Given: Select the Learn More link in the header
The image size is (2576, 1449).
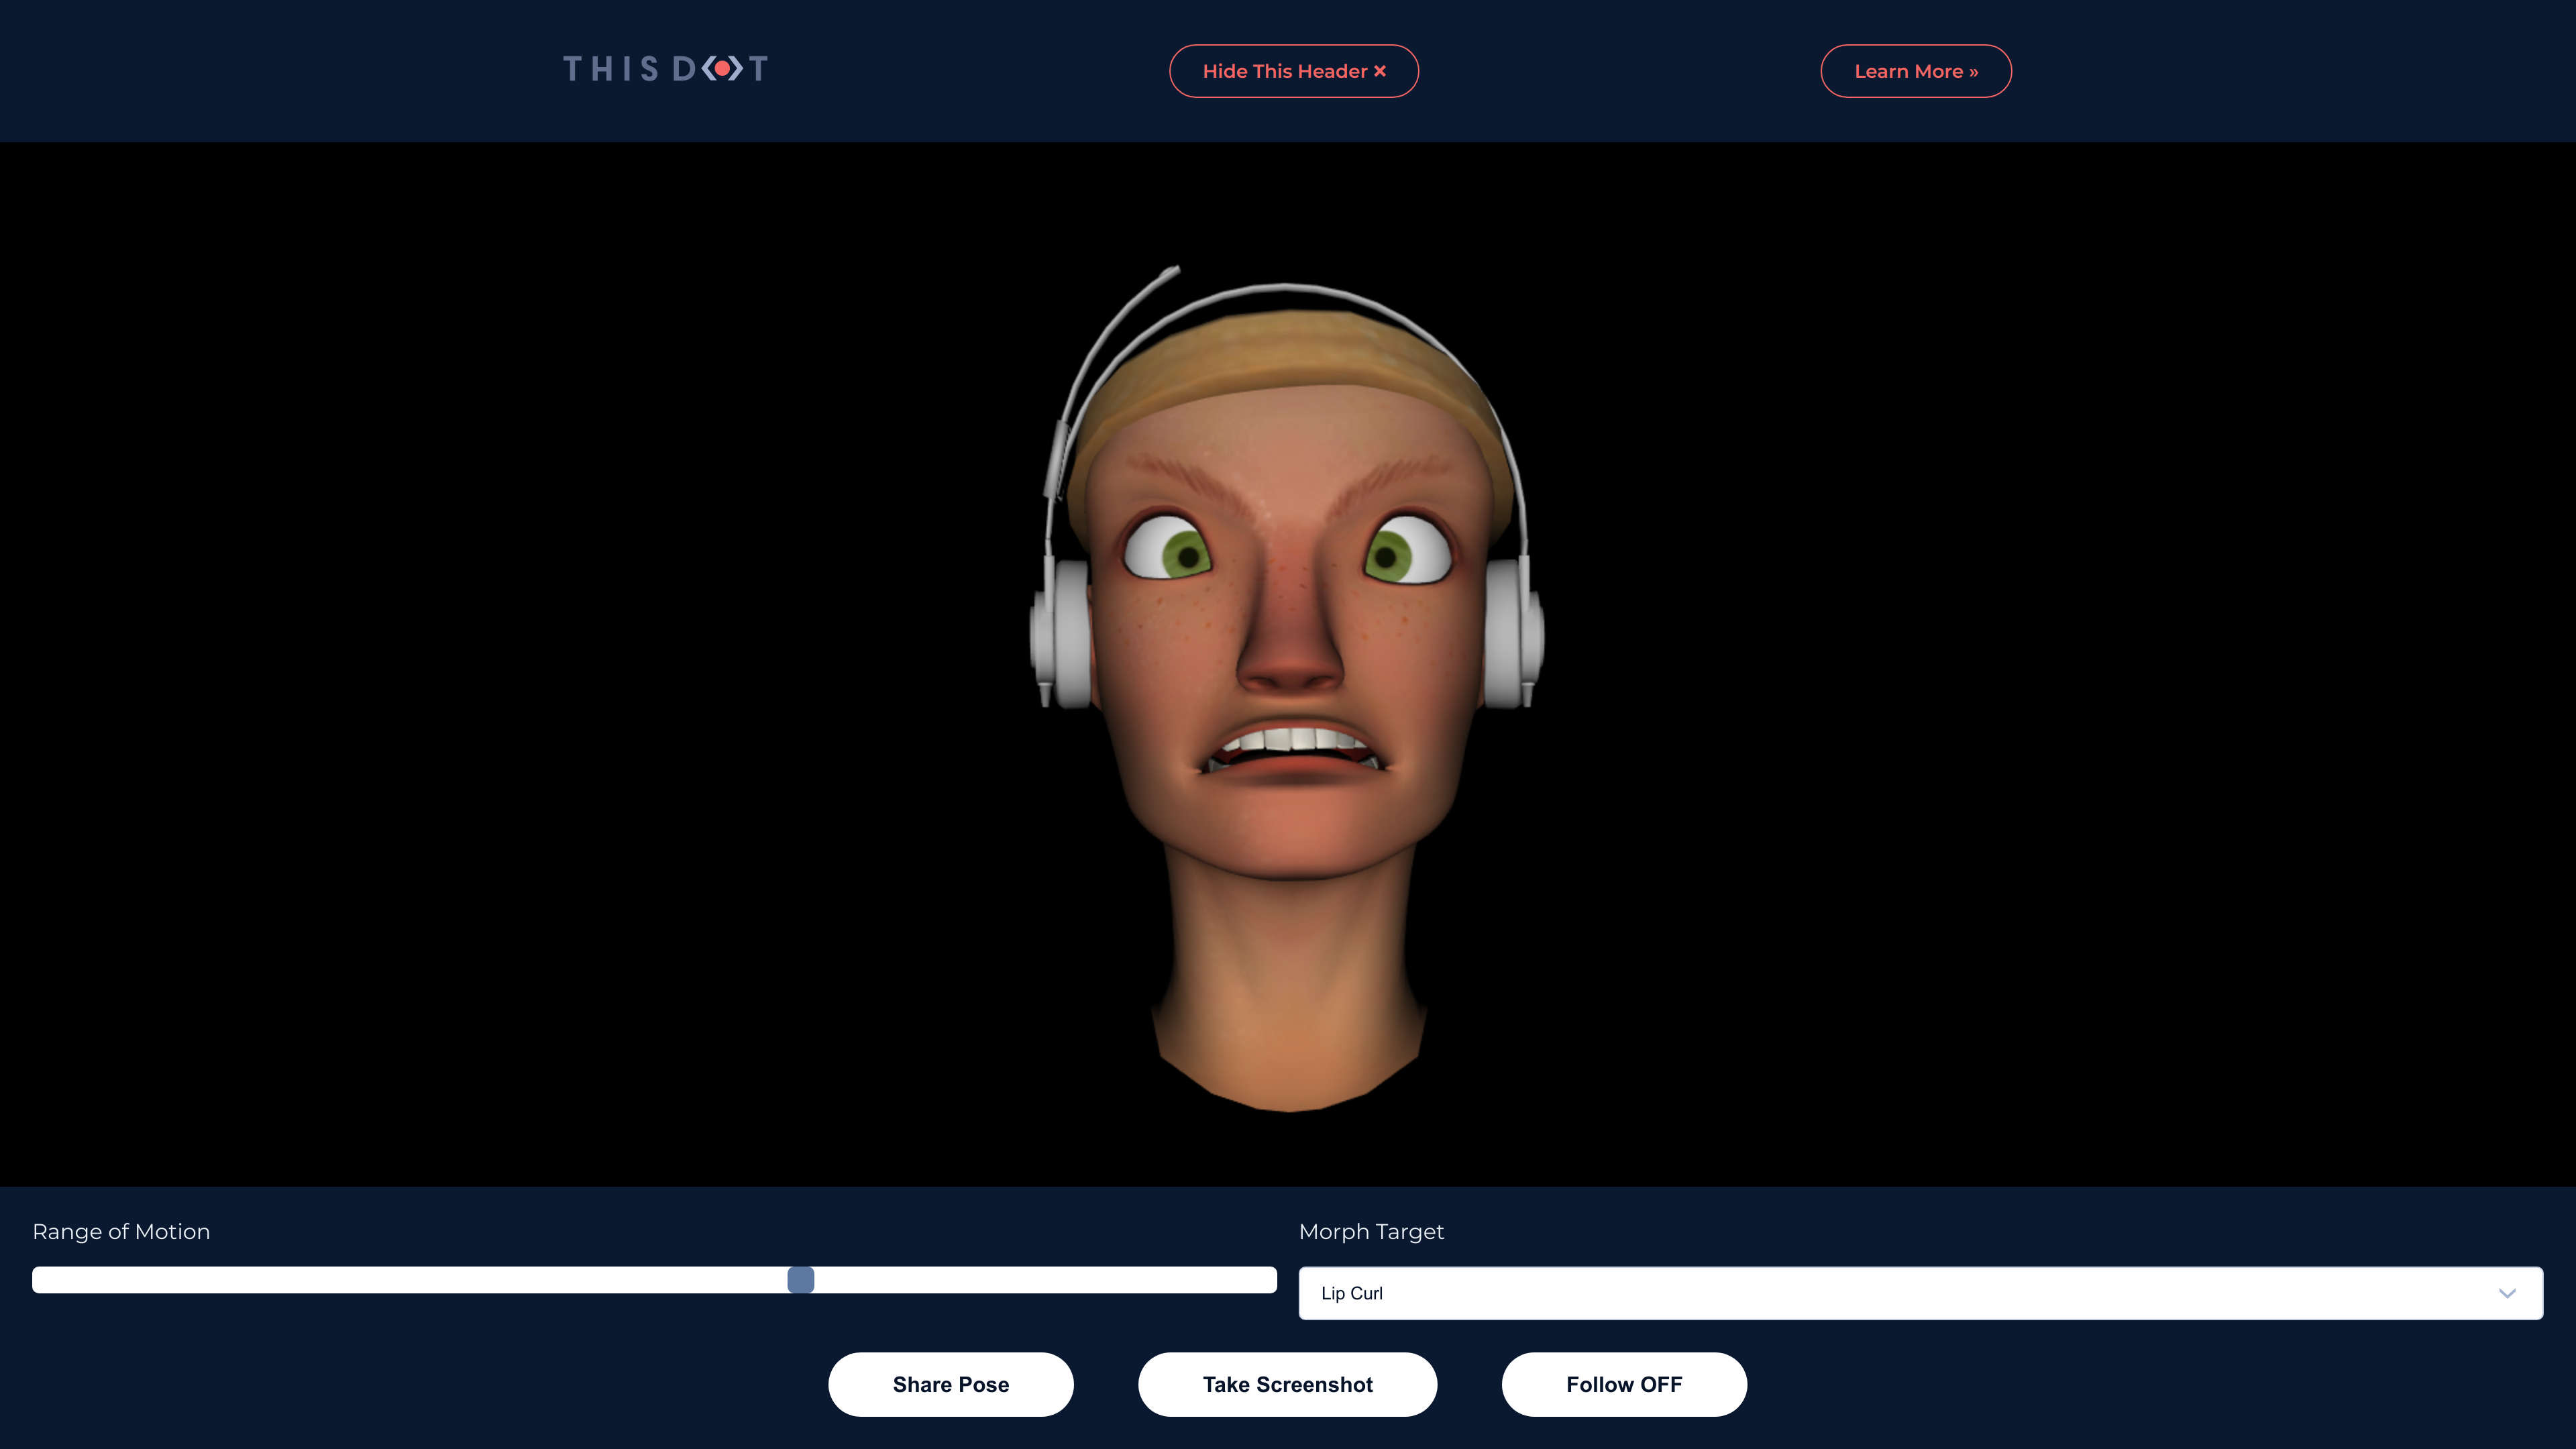Looking at the screenshot, I should click(1915, 71).
